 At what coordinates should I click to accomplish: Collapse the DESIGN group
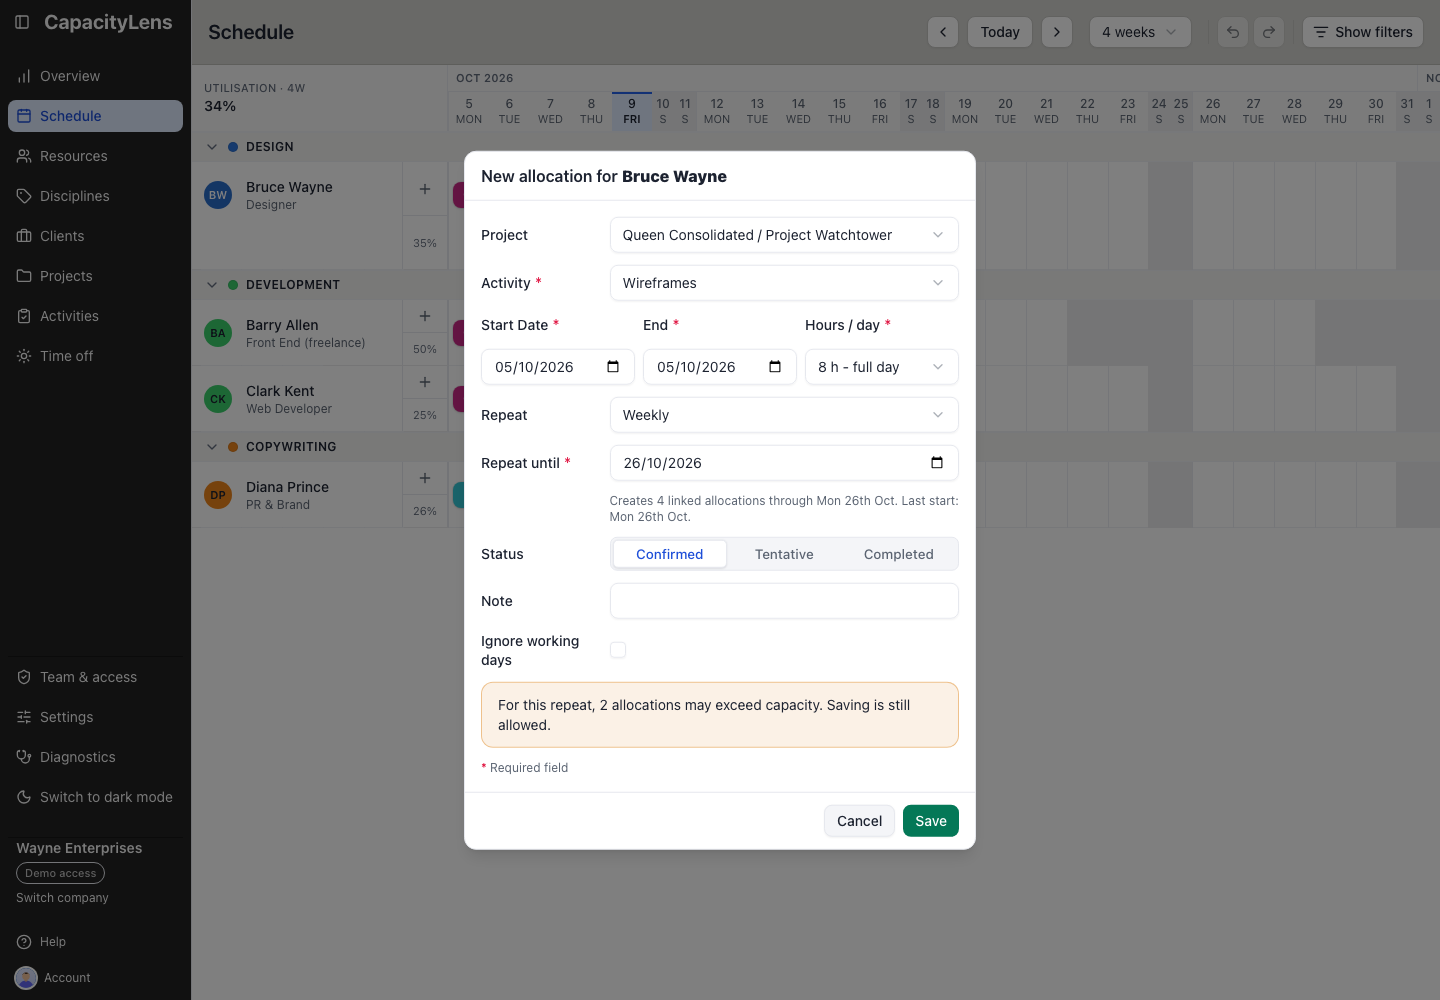tap(212, 147)
